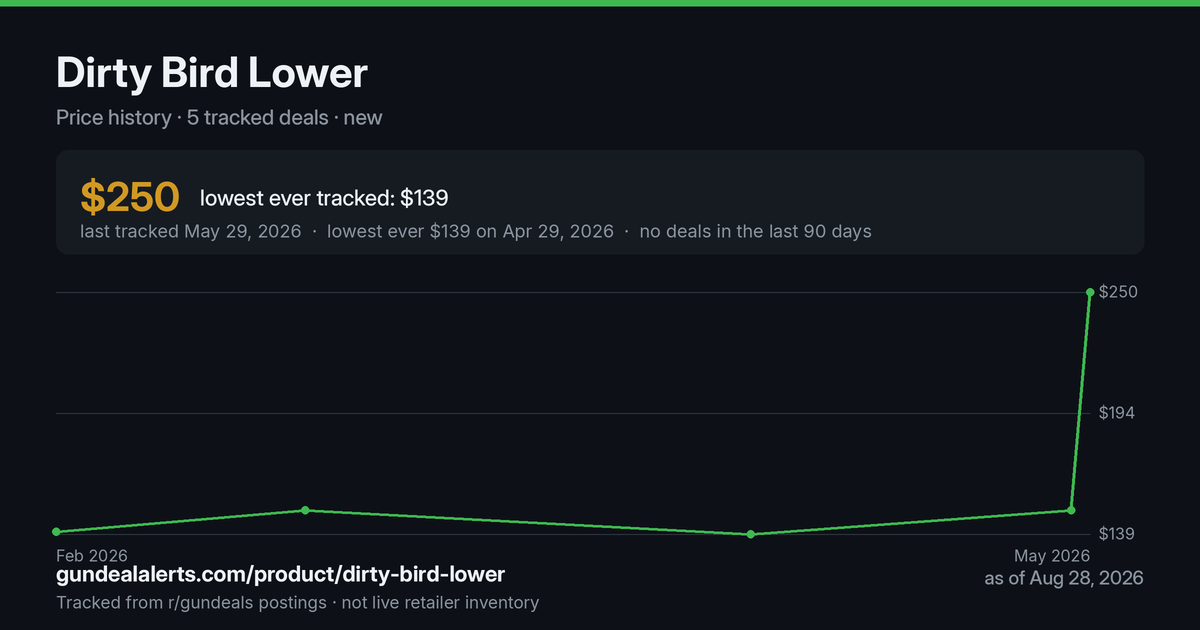Click the Feb 2026 axis label
Image resolution: width=1200 pixels, height=630 pixels.
pos(92,556)
